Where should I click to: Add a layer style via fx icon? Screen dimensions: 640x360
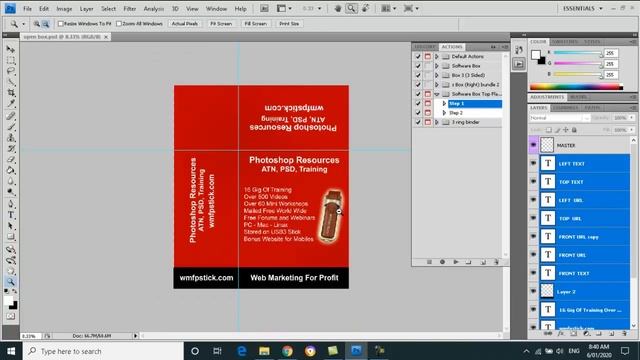(561, 334)
